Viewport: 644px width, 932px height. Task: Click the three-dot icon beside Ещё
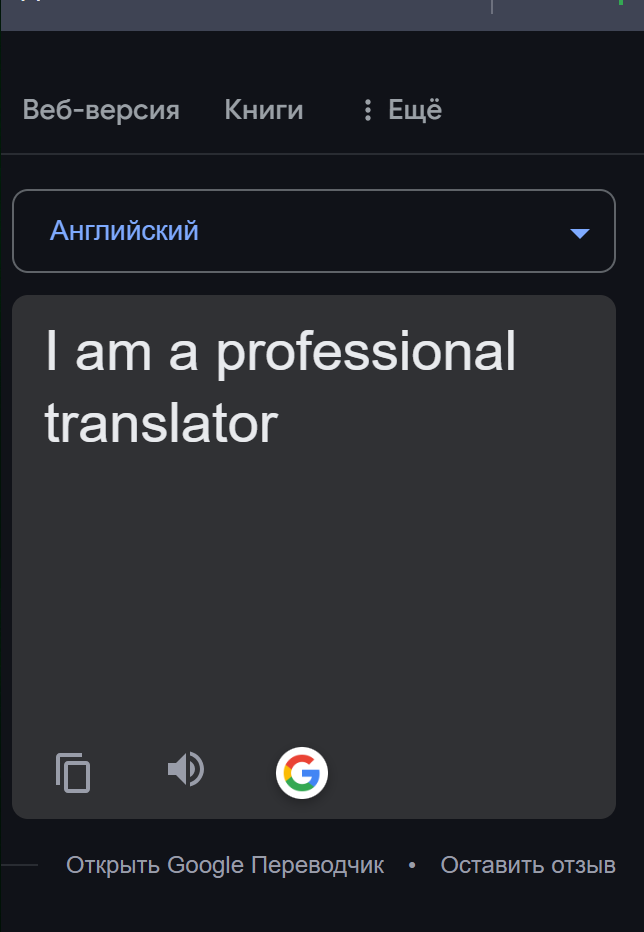click(368, 110)
